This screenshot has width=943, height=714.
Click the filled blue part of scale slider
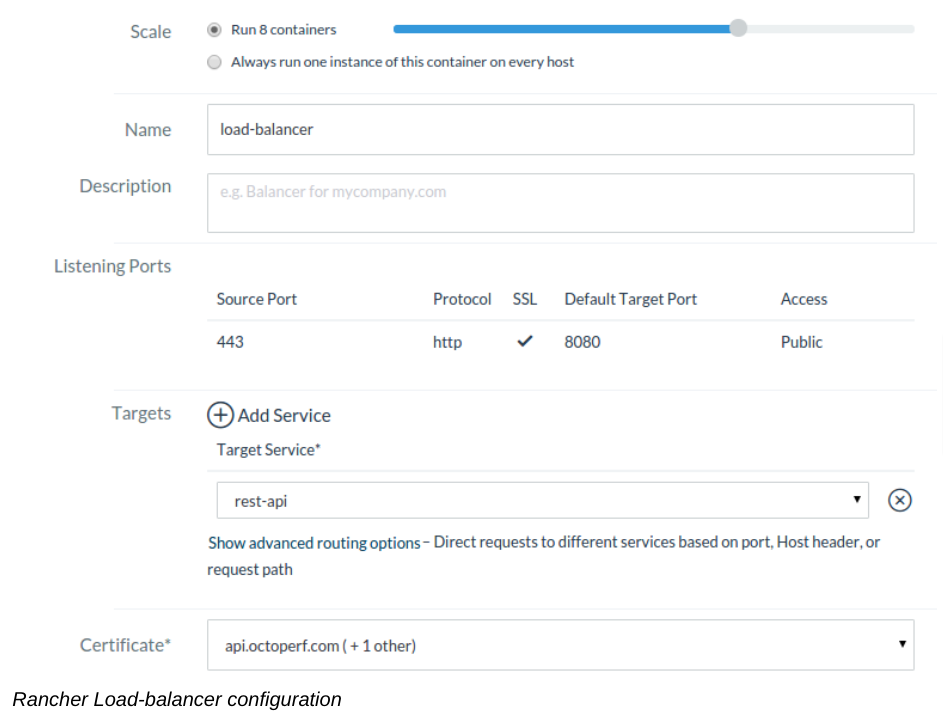(x=560, y=29)
